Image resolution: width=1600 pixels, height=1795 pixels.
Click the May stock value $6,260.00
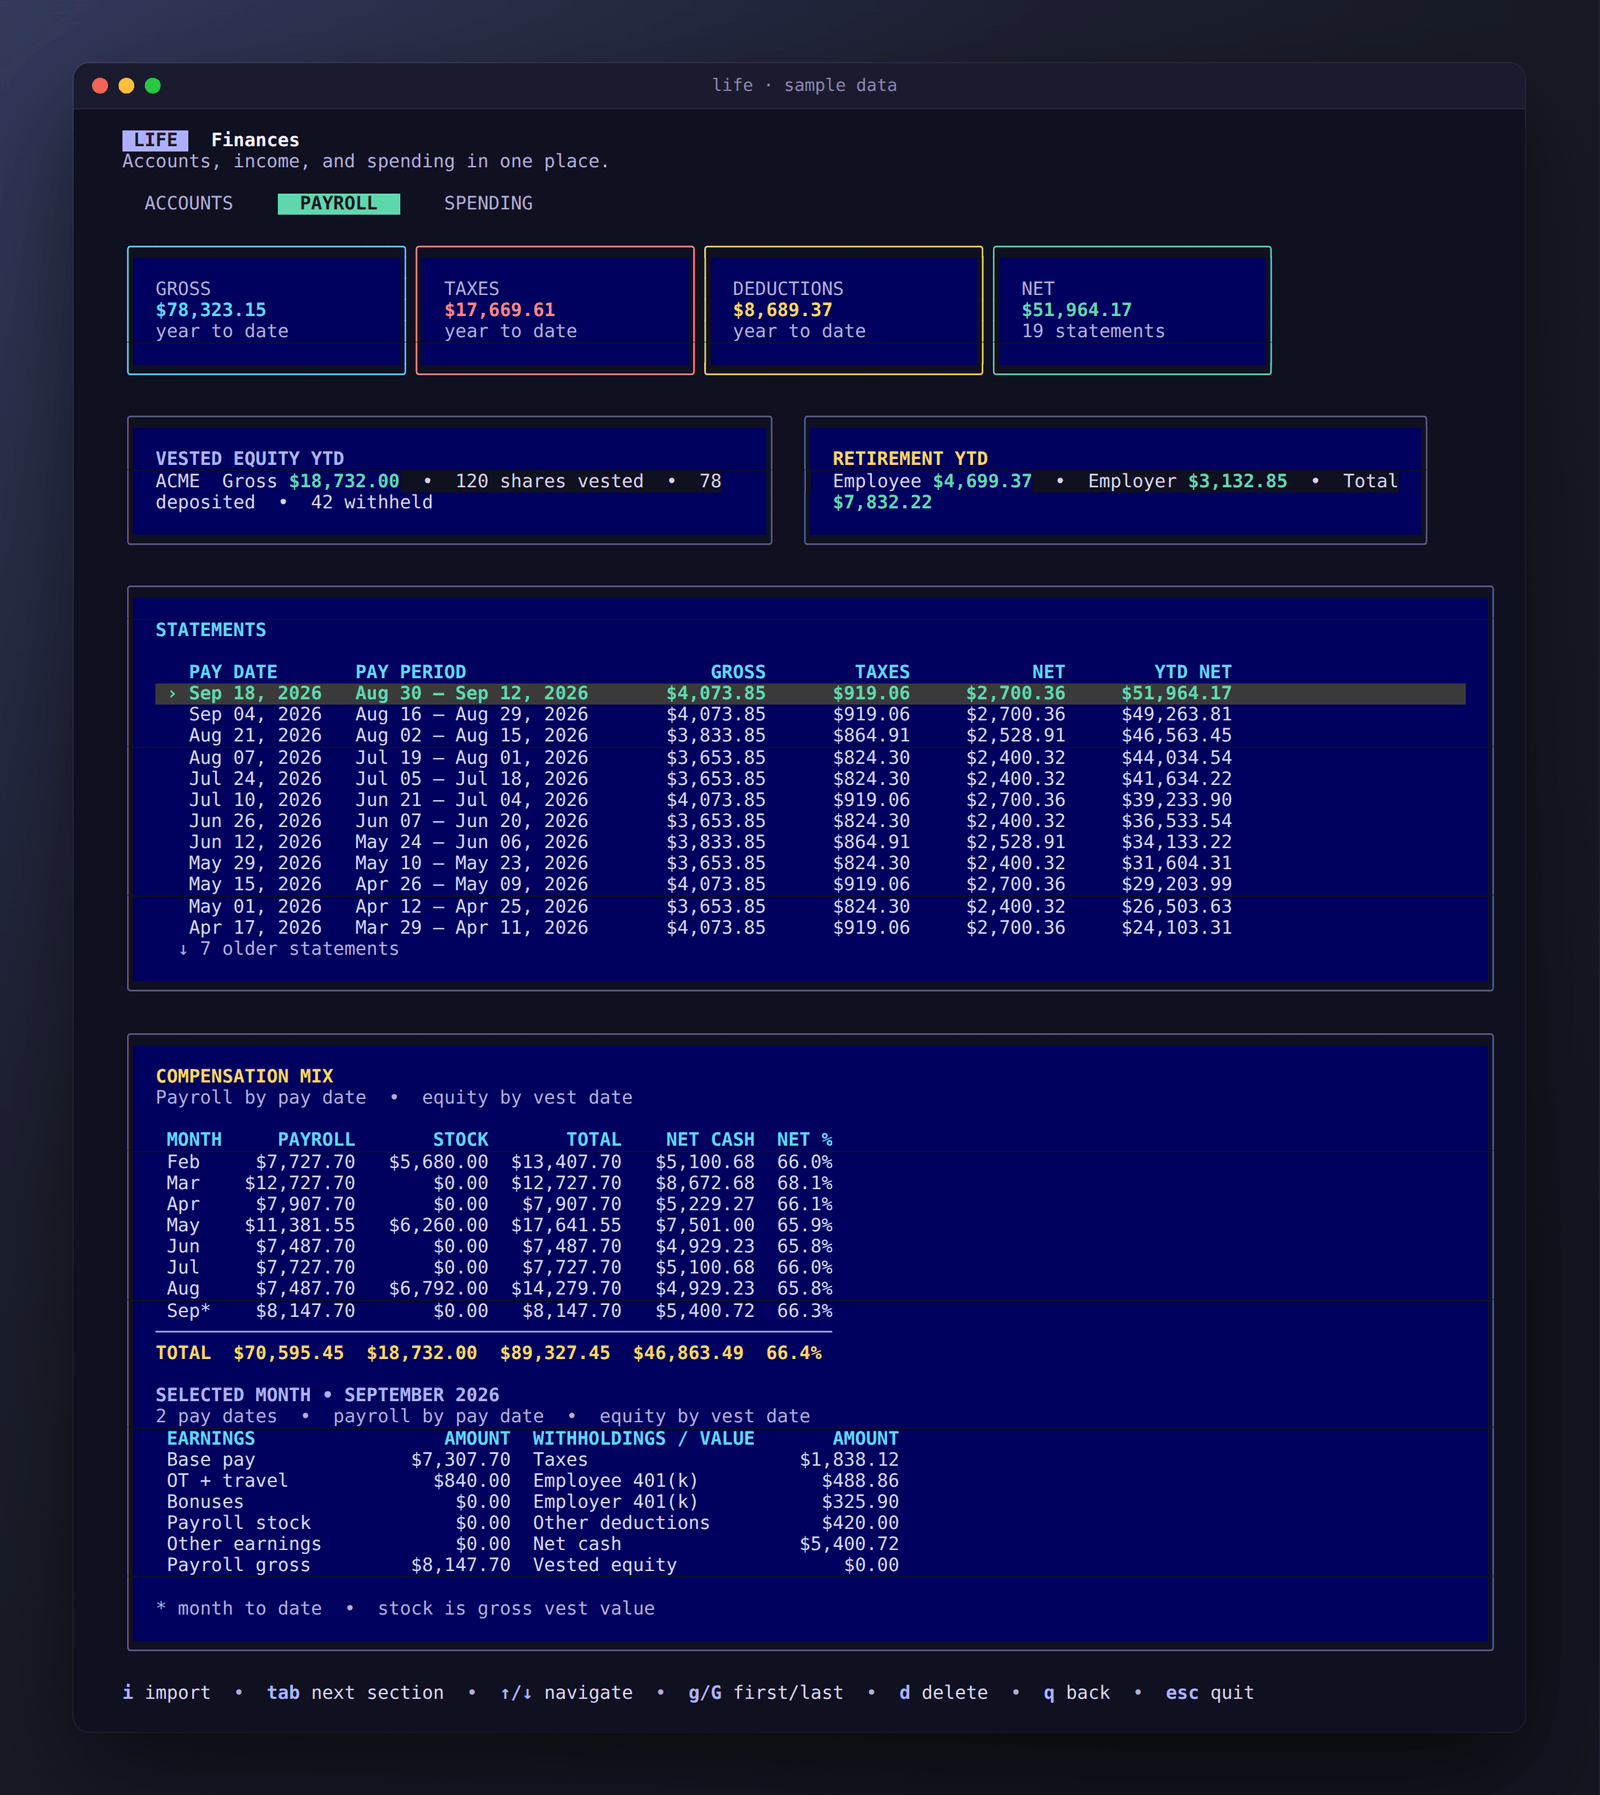439,1225
